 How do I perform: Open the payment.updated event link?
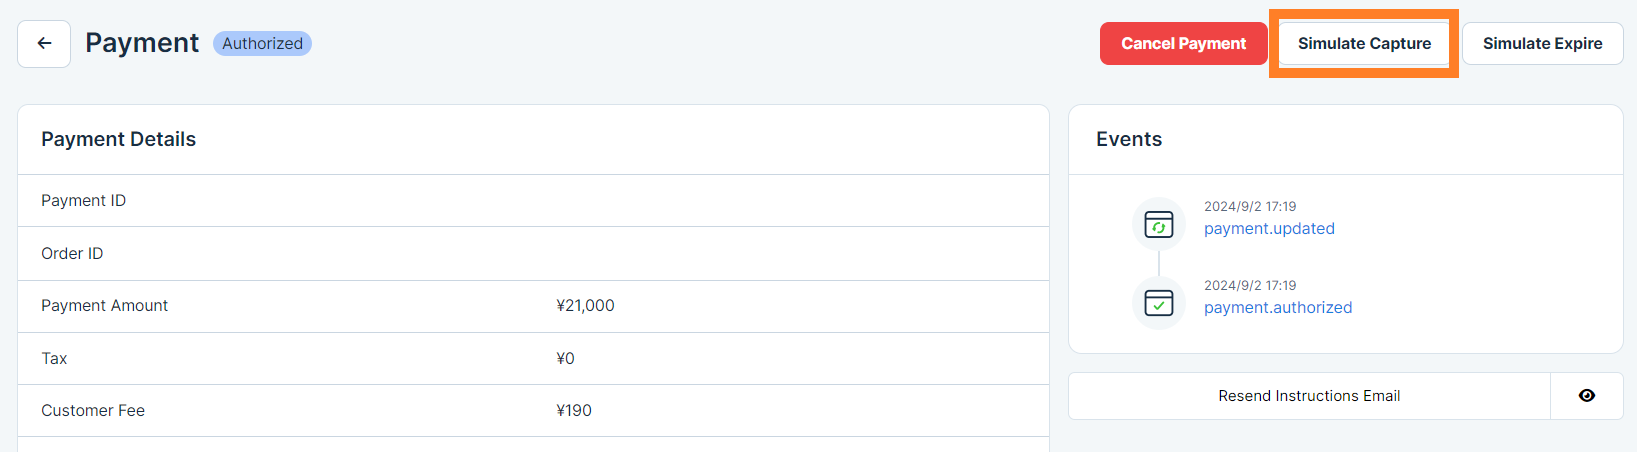point(1269,229)
